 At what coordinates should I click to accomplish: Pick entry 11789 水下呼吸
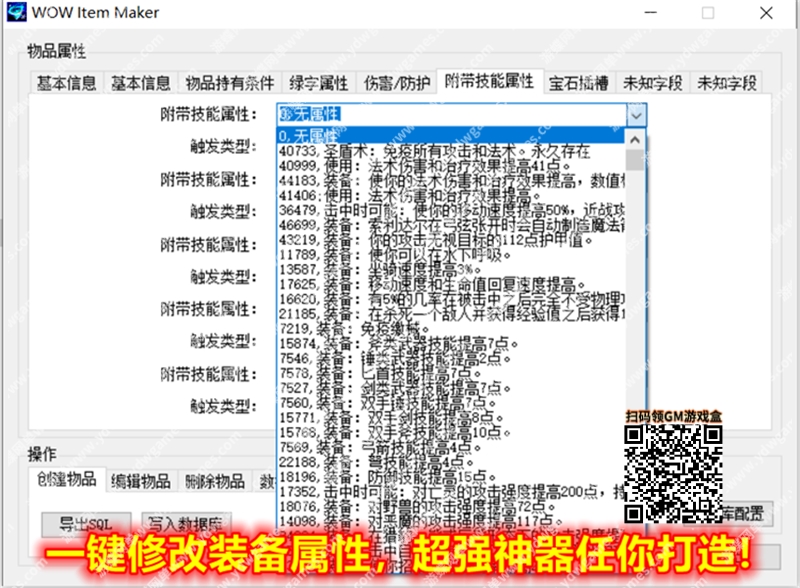pyautogui.click(x=451, y=255)
